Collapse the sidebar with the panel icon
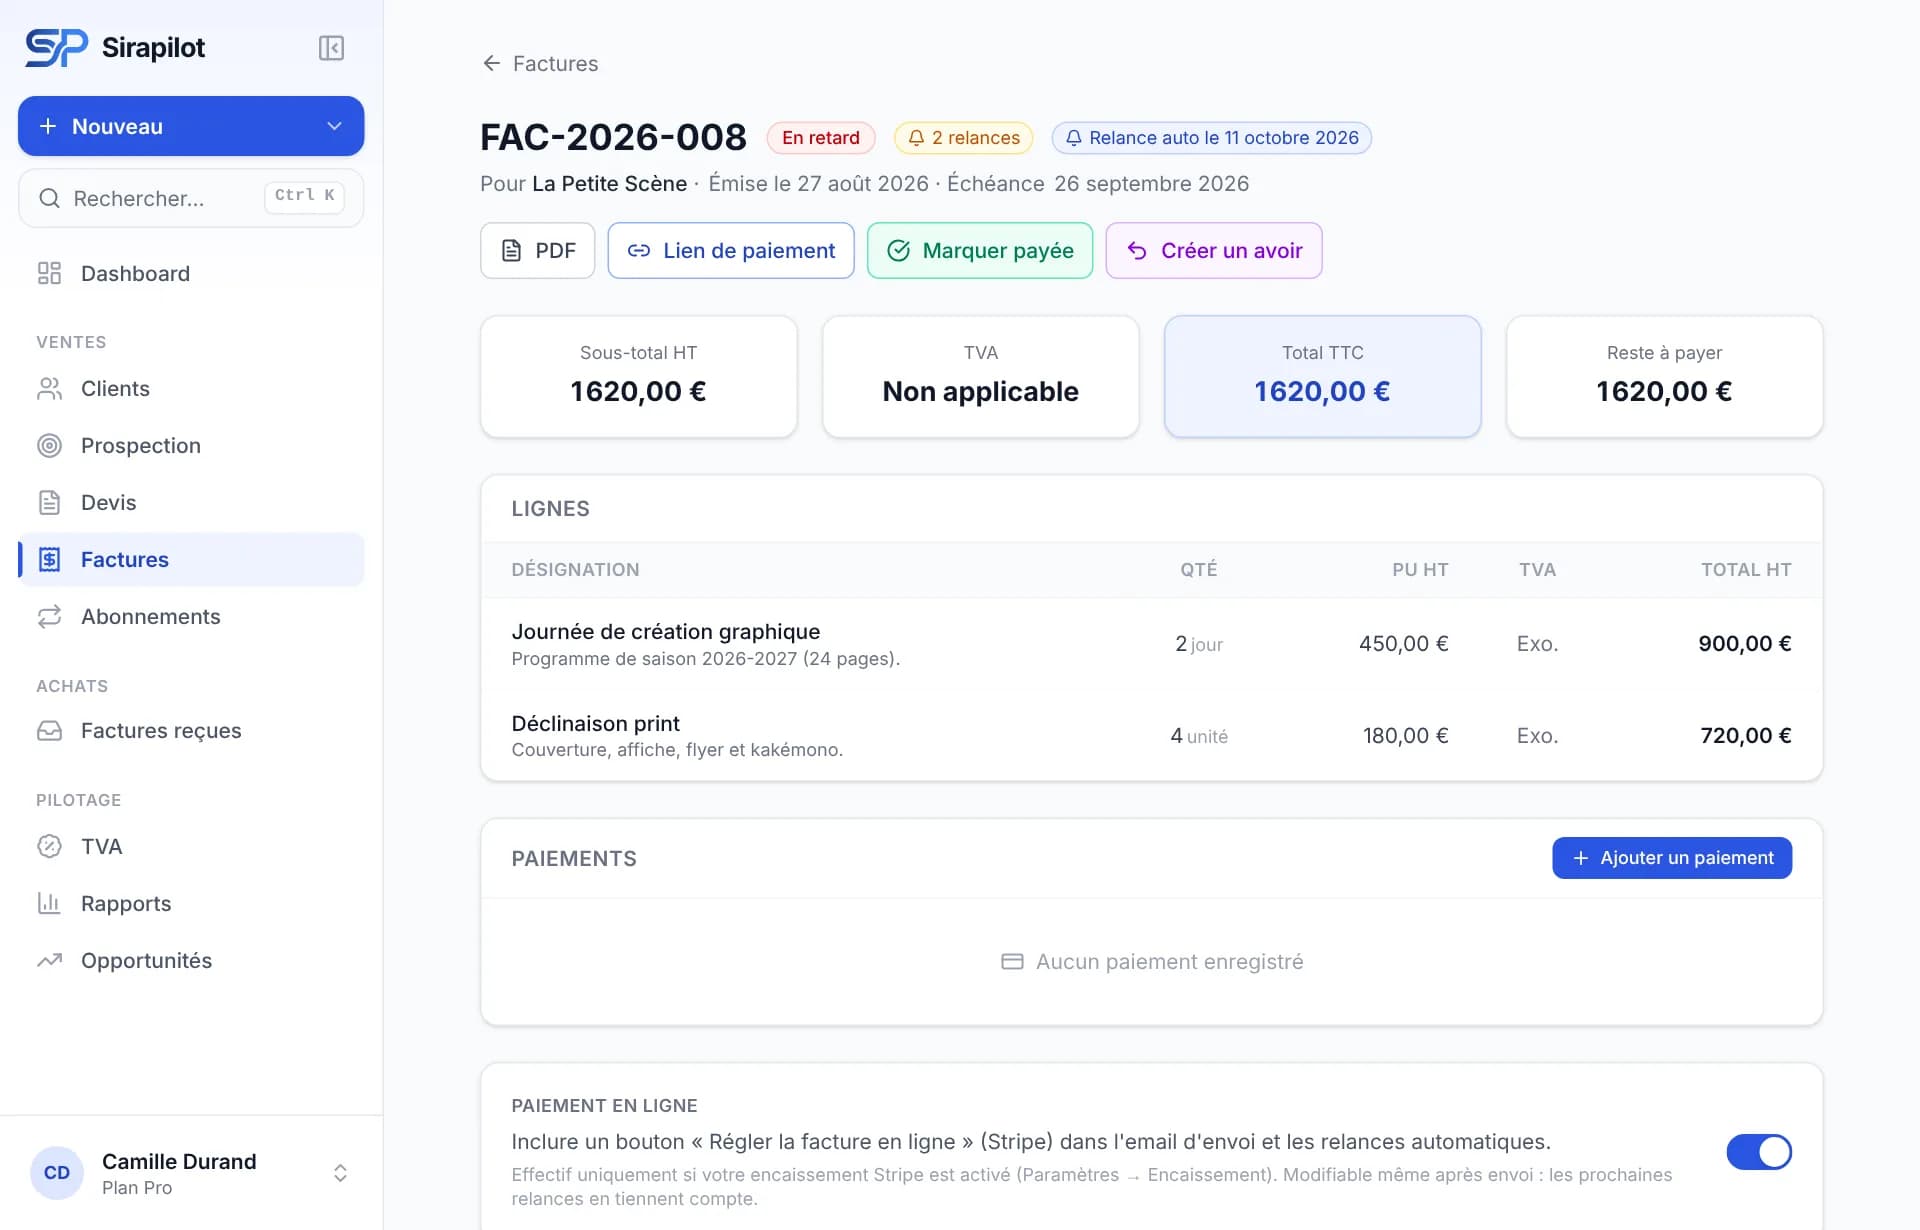The image size is (1920, 1230). pos(331,48)
